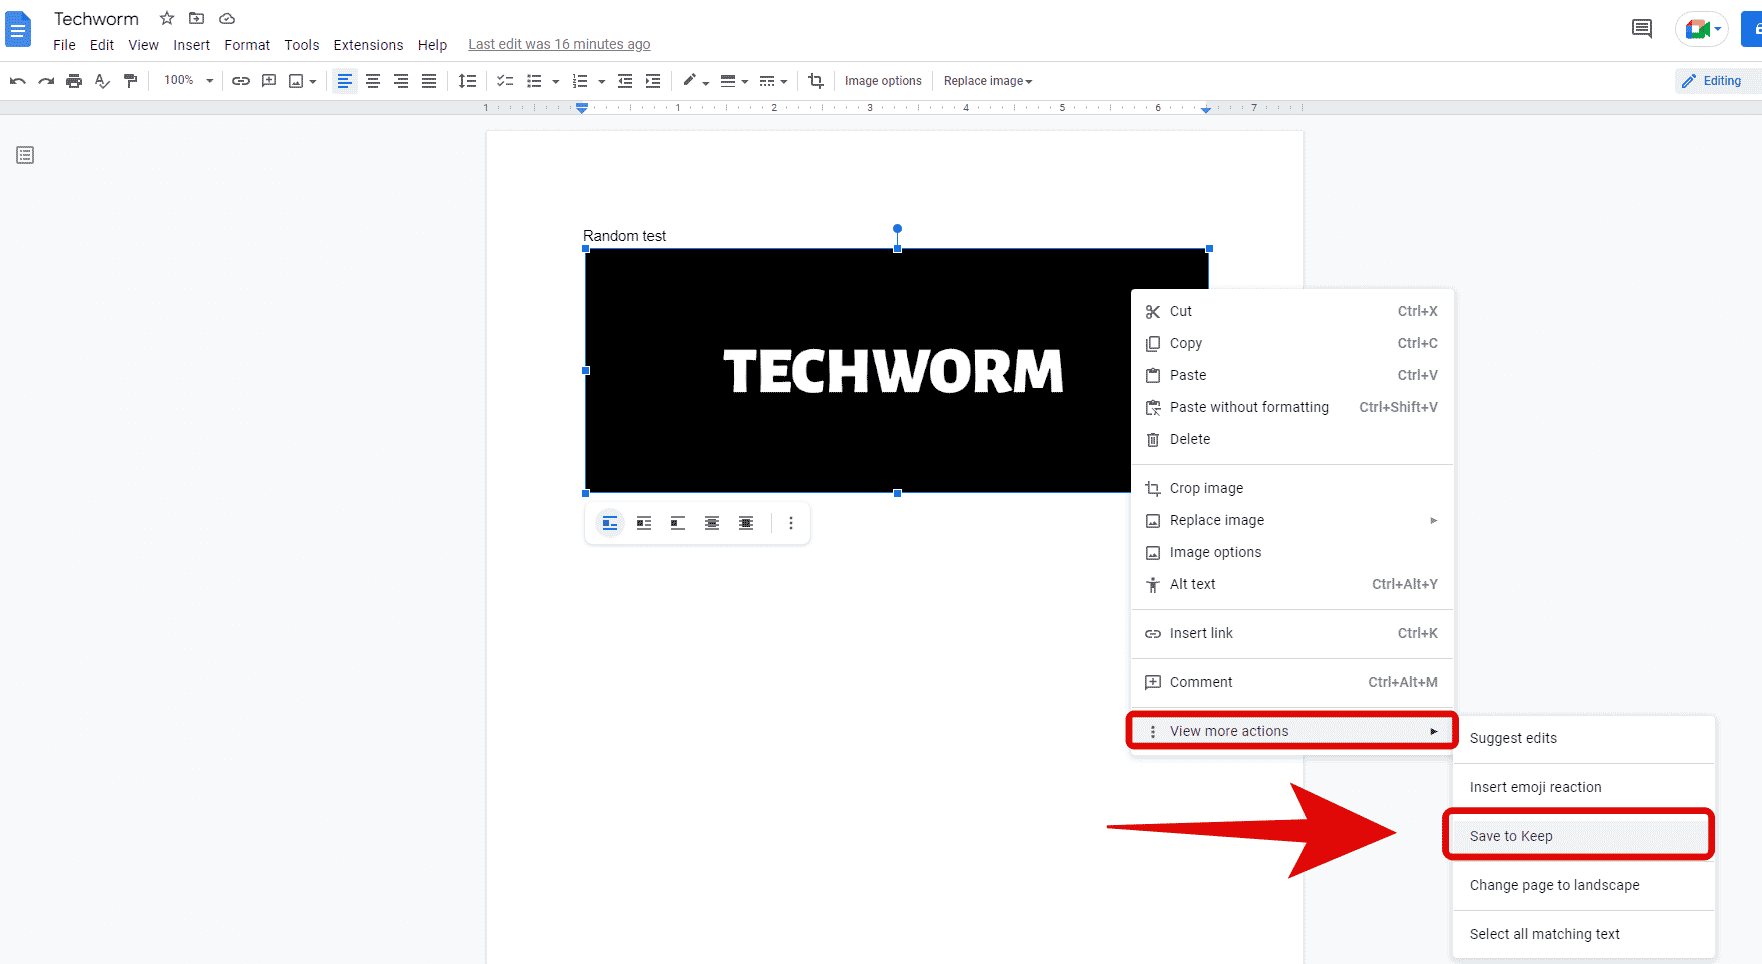Open the 100% zoom dropdown
The image size is (1762, 964).
[188, 81]
